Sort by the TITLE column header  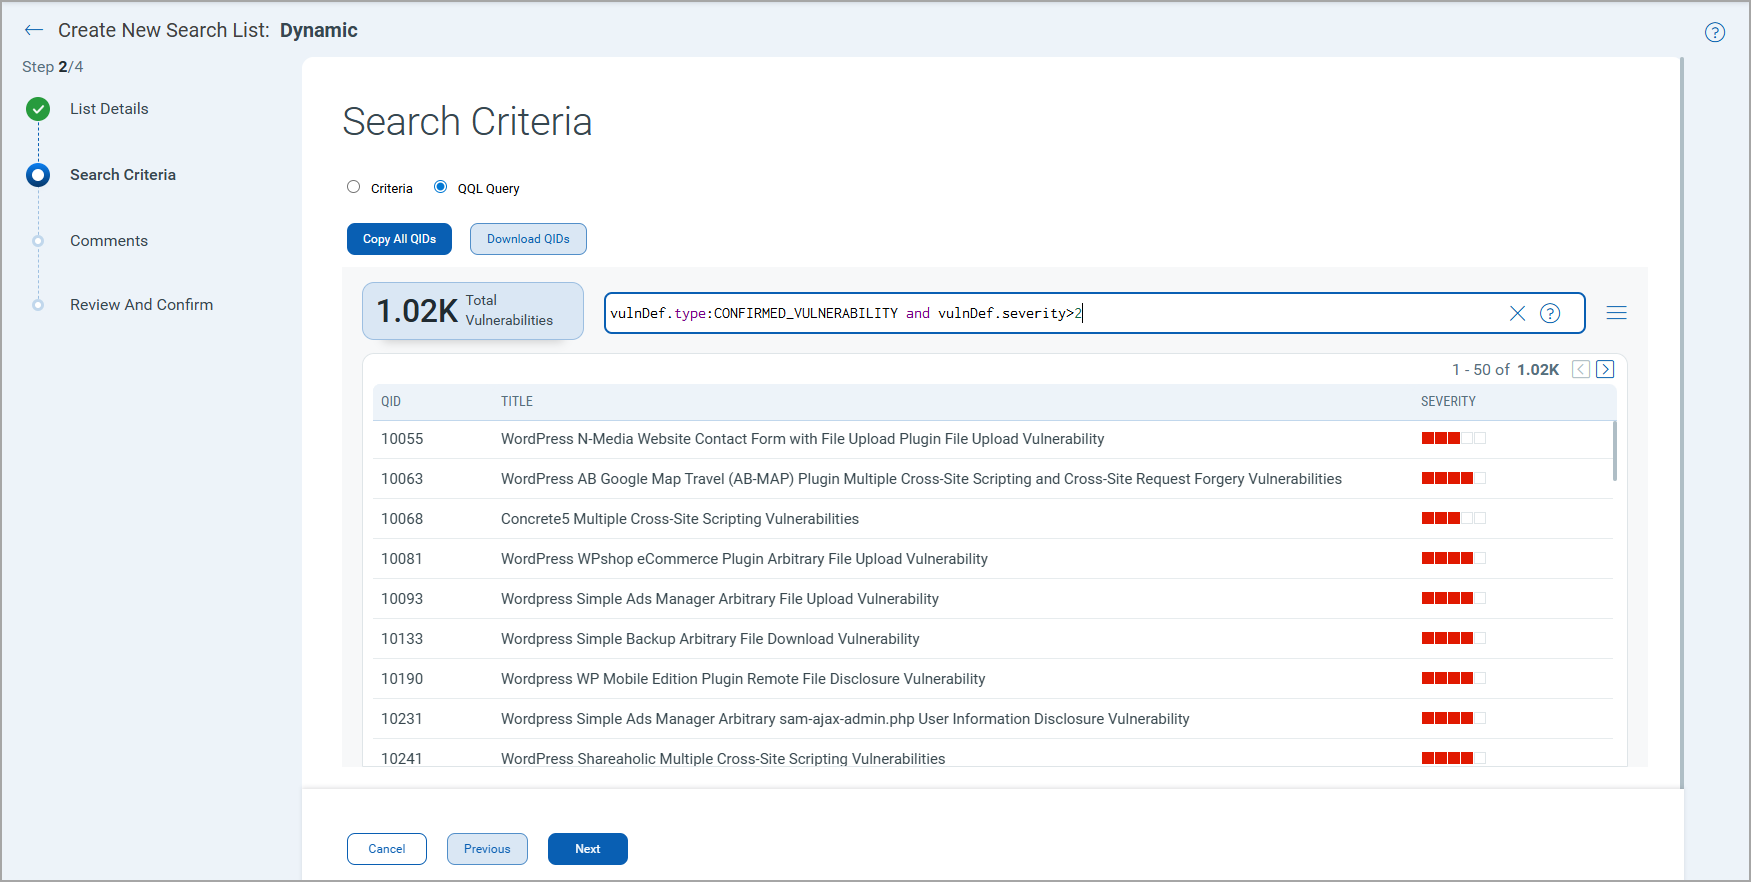517,401
